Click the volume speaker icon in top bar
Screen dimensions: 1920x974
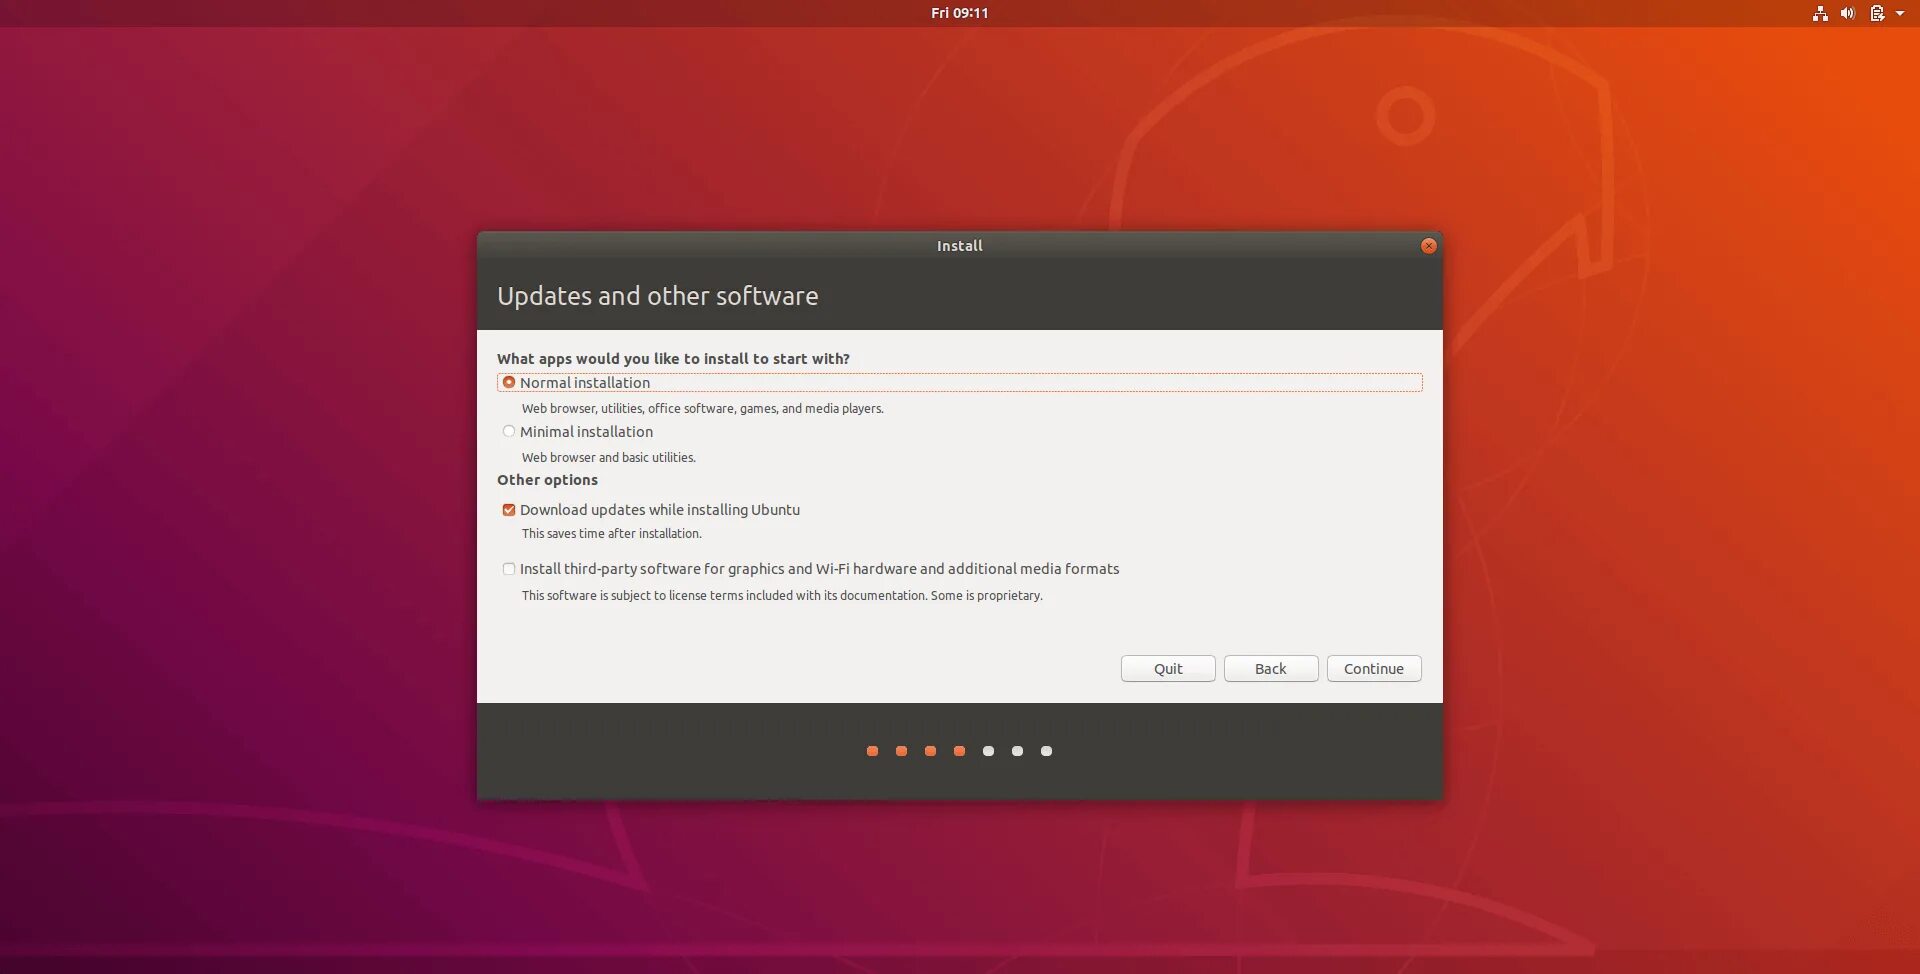(1848, 13)
